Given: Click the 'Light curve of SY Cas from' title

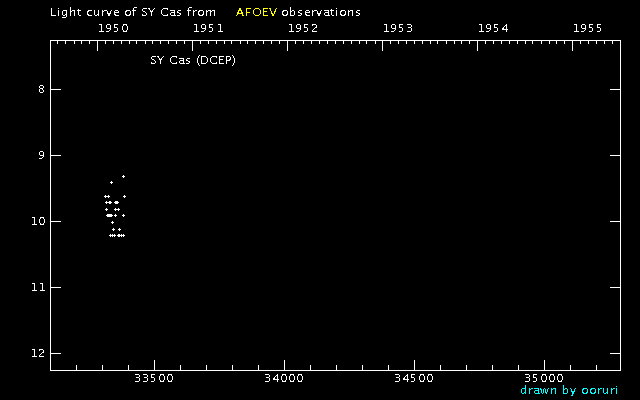Looking at the screenshot, I should point(133,12).
